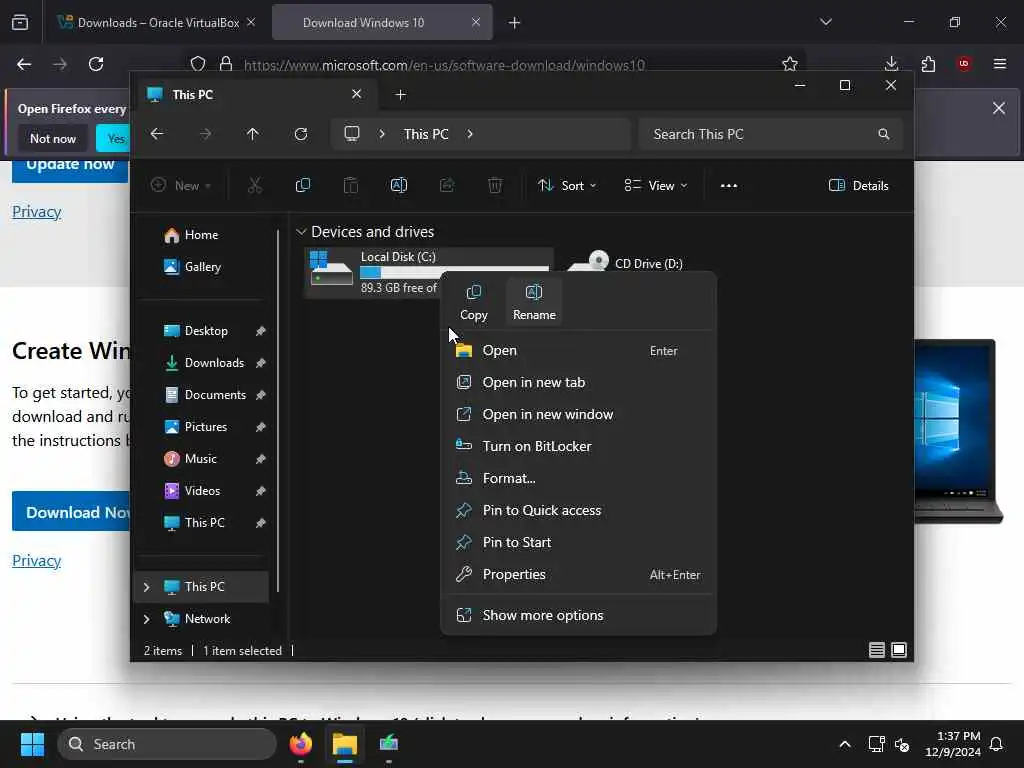Click Local Disk (C:) drive icon
This screenshot has height=768, width=1024.
click(331, 268)
